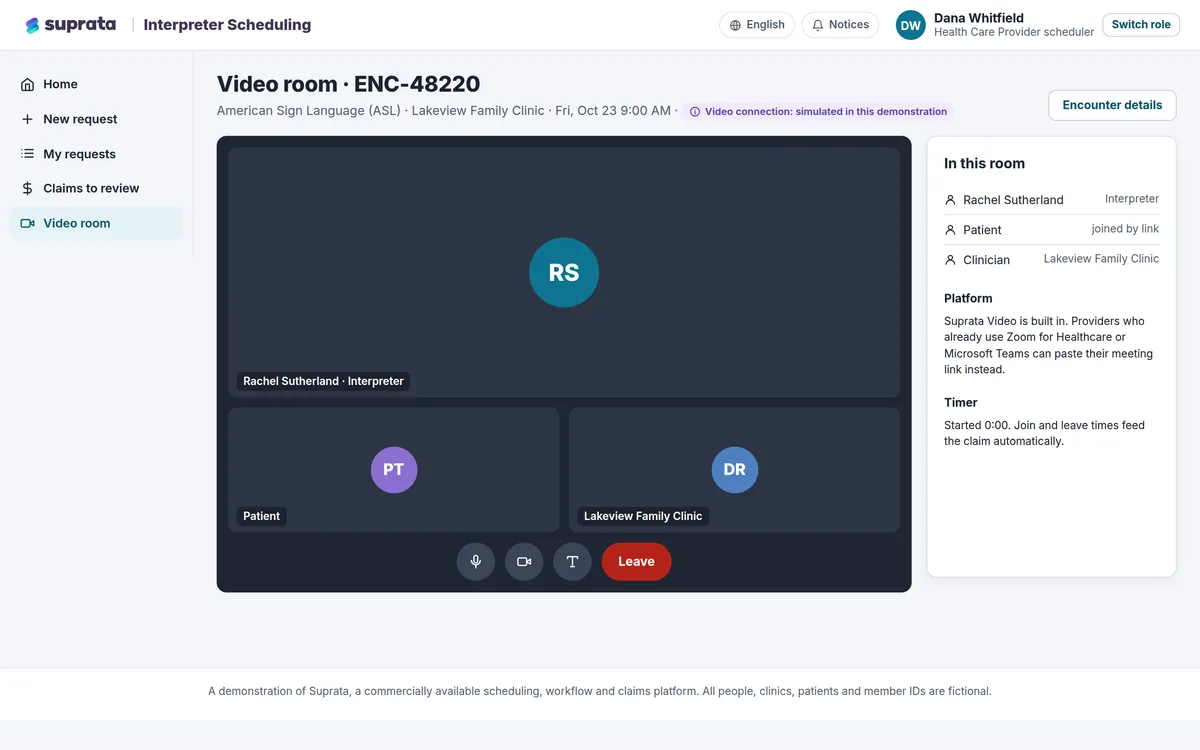Click the 'Video connection: simulated' badge
The image size is (1200, 750).
pyautogui.click(x=818, y=112)
